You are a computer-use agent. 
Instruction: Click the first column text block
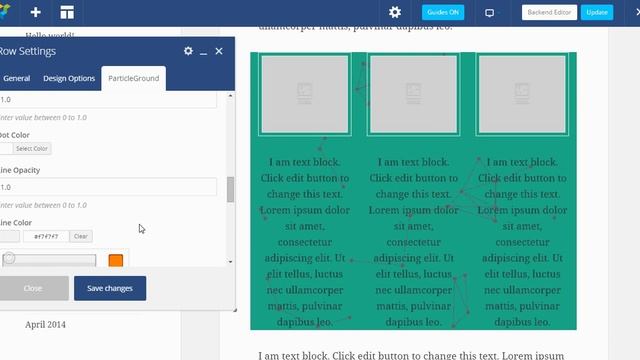point(305,242)
